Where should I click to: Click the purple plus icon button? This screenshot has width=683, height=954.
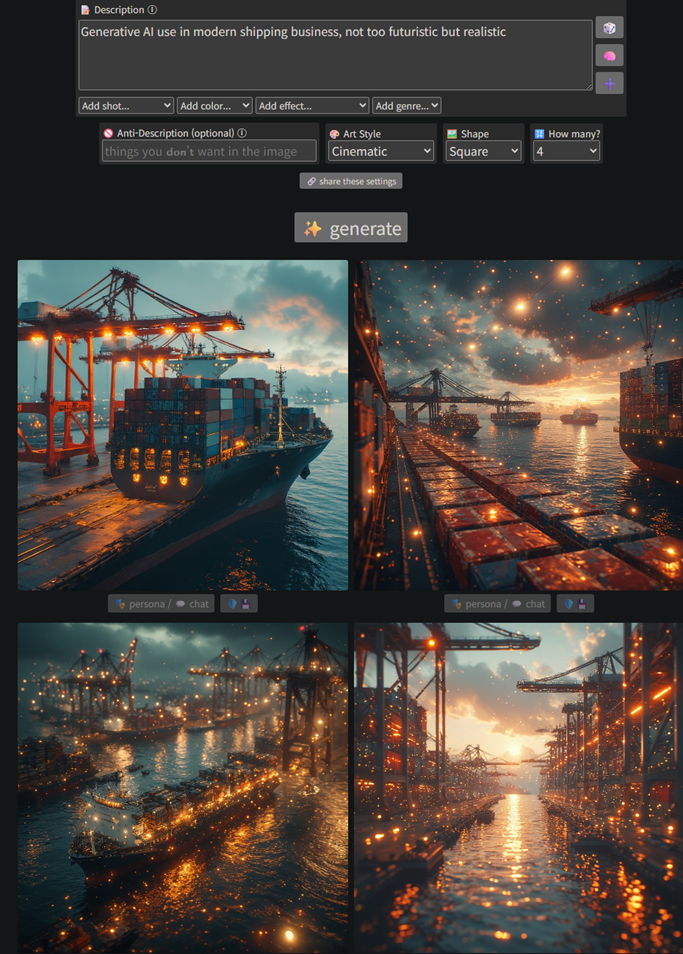609,84
